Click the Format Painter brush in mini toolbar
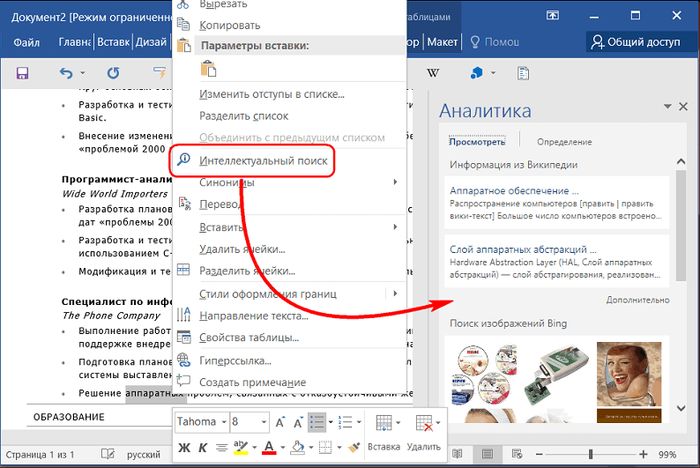Viewport: 700px width, 468px height. [x=354, y=446]
